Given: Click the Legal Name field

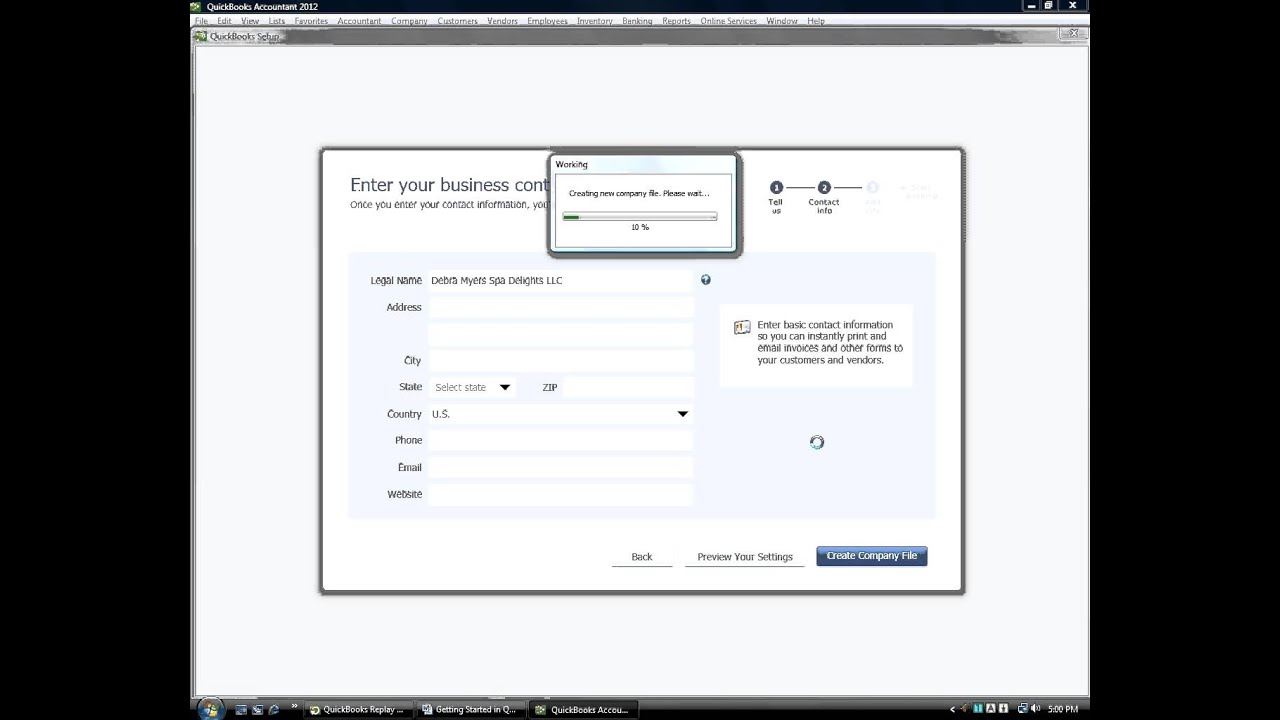Looking at the screenshot, I should 561,281.
